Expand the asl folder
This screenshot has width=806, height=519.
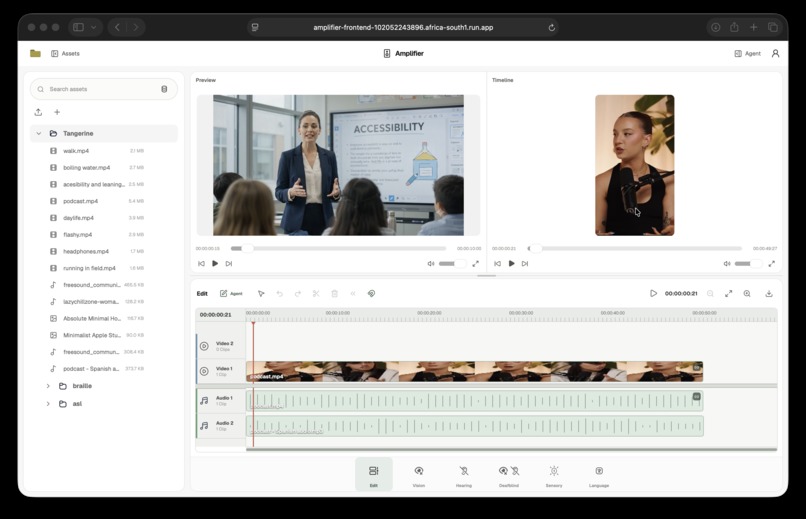(48, 404)
